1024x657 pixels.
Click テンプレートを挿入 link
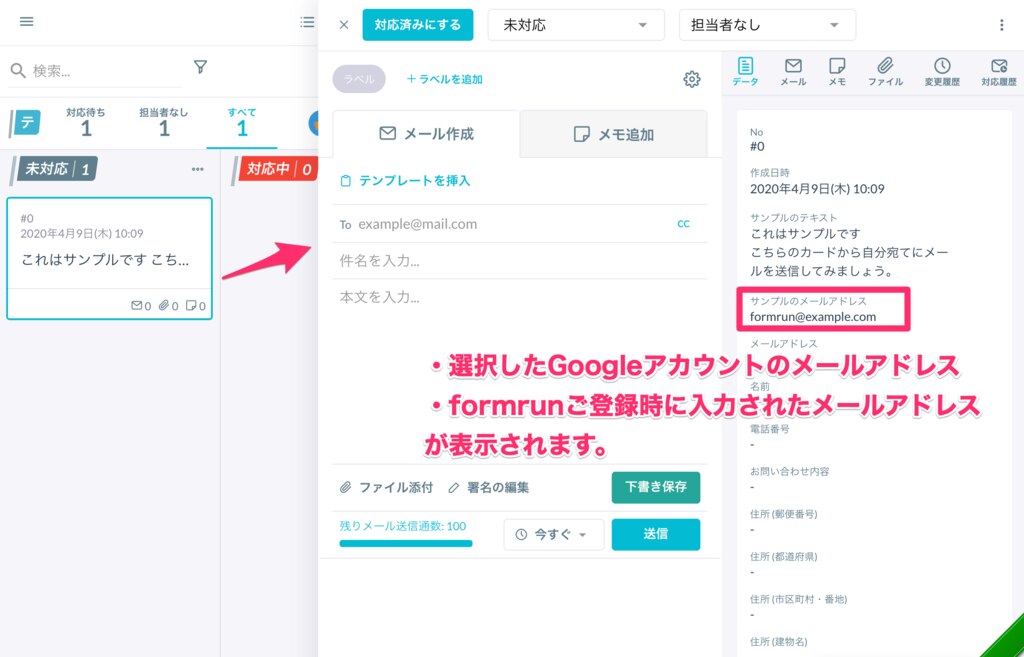tap(405, 181)
